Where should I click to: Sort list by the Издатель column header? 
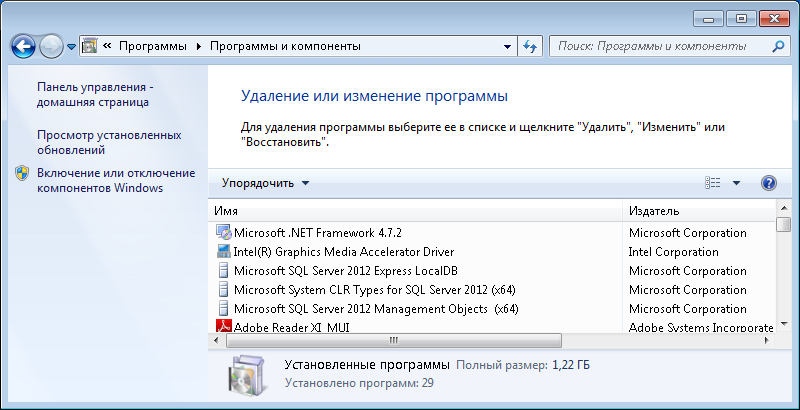point(699,211)
